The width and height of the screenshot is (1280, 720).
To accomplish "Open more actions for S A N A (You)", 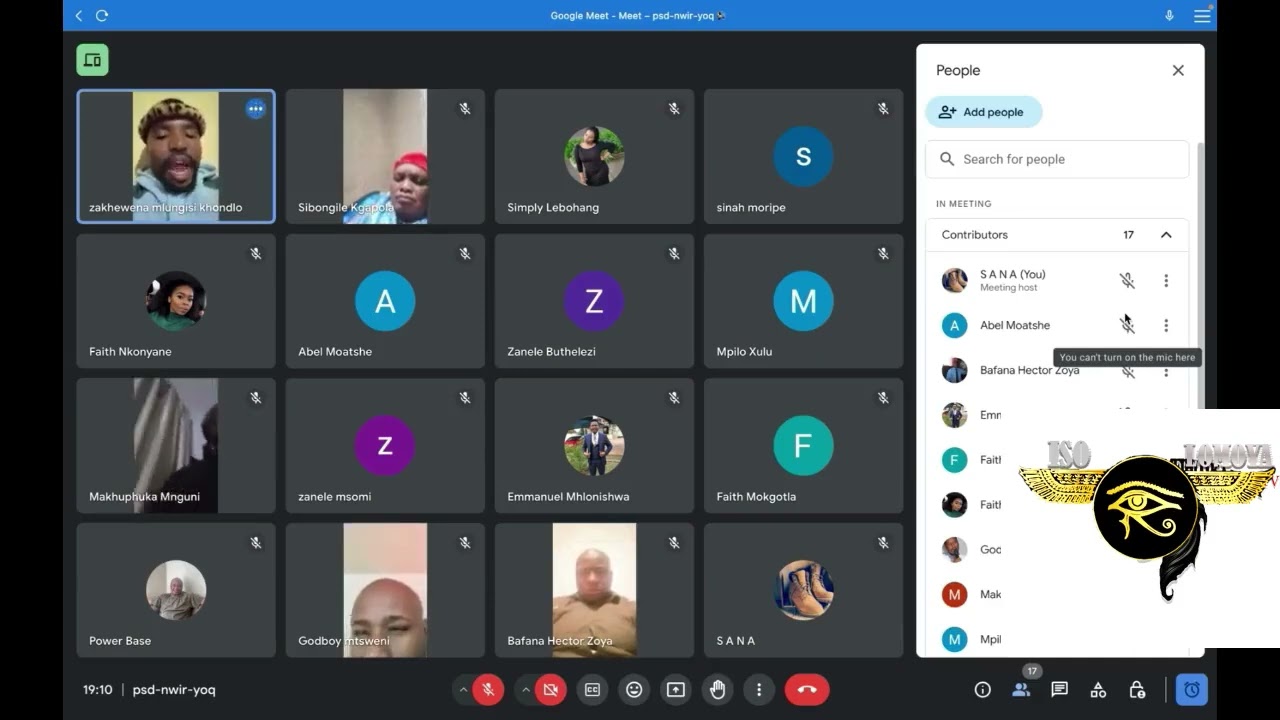I will pyautogui.click(x=1166, y=281).
